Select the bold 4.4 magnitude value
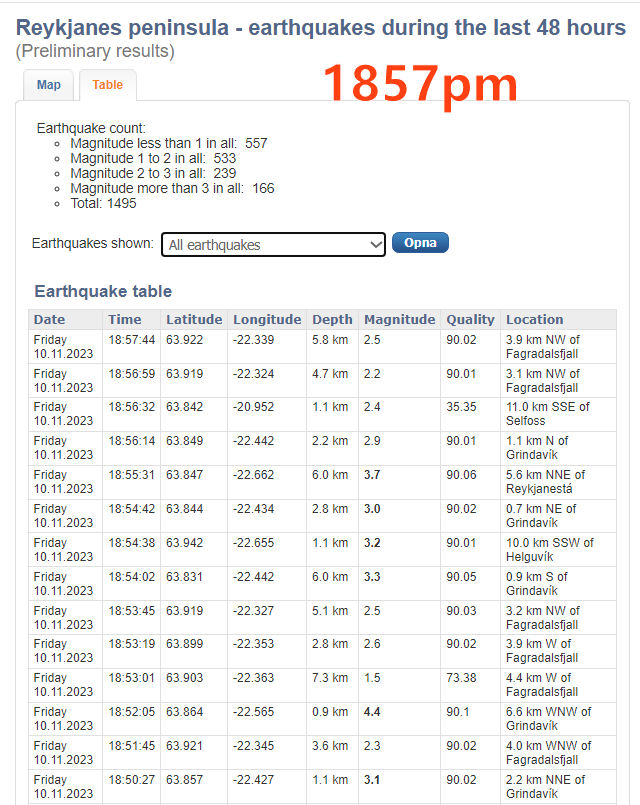640x805 pixels. (x=372, y=712)
